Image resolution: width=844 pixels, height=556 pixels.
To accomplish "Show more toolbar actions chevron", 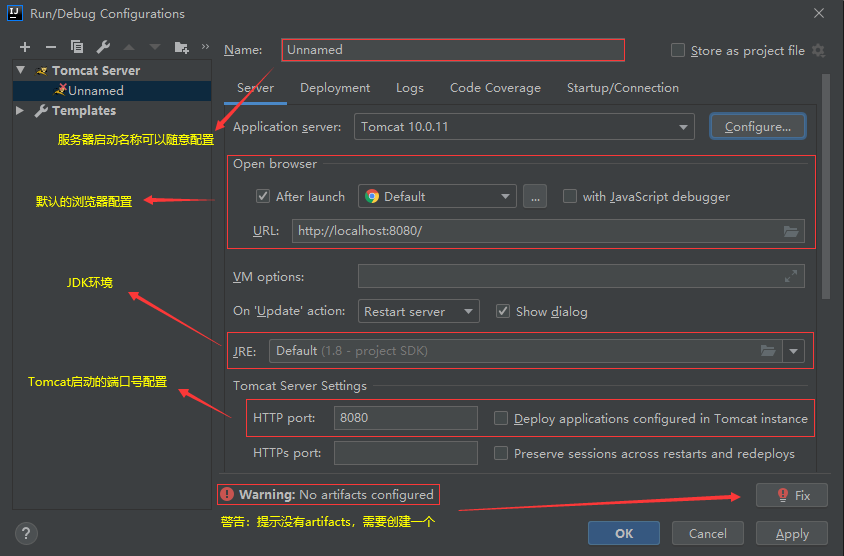I will point(205,47).
